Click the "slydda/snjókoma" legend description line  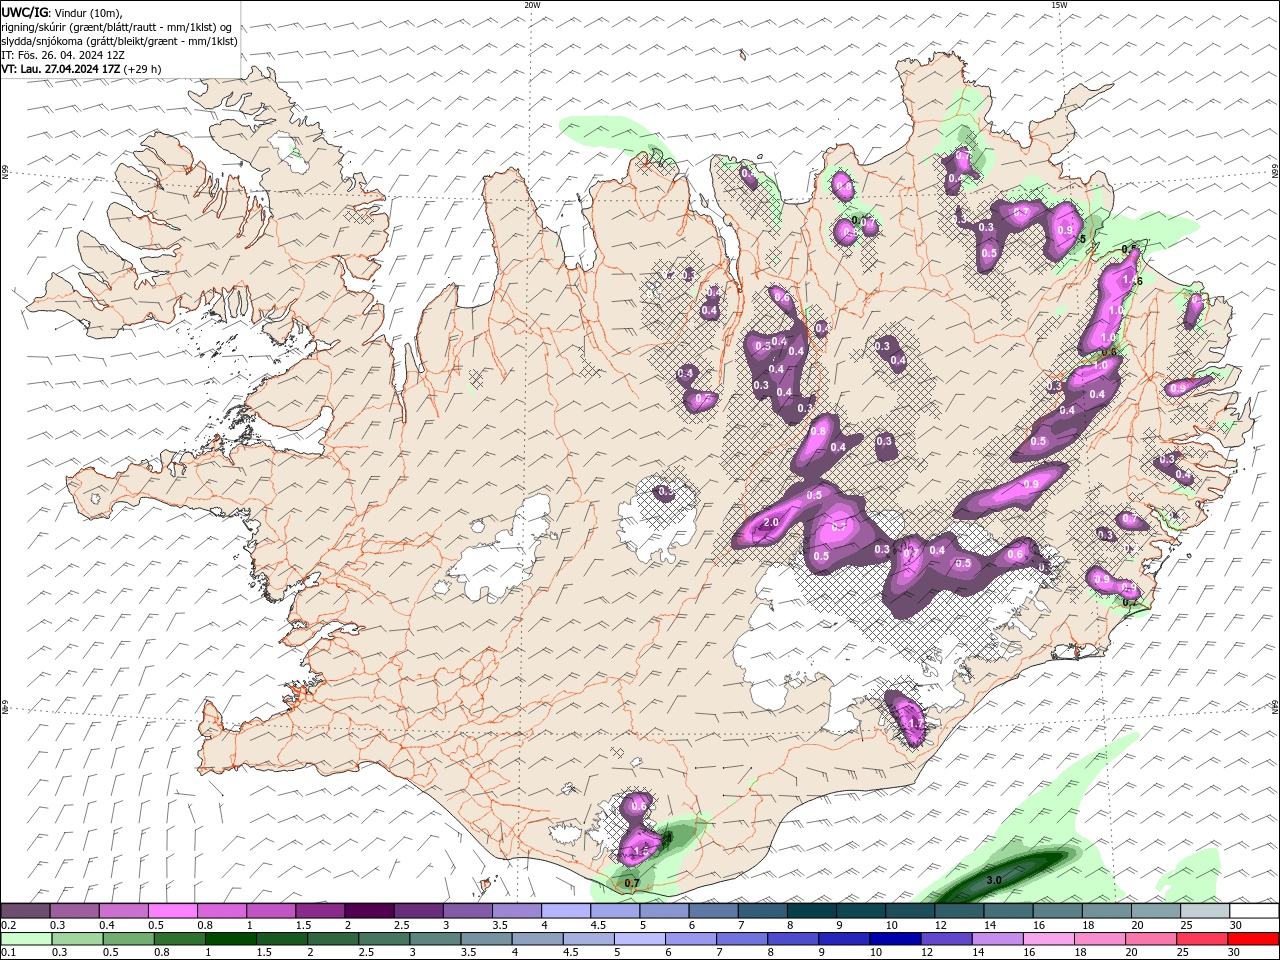point(120,41)
